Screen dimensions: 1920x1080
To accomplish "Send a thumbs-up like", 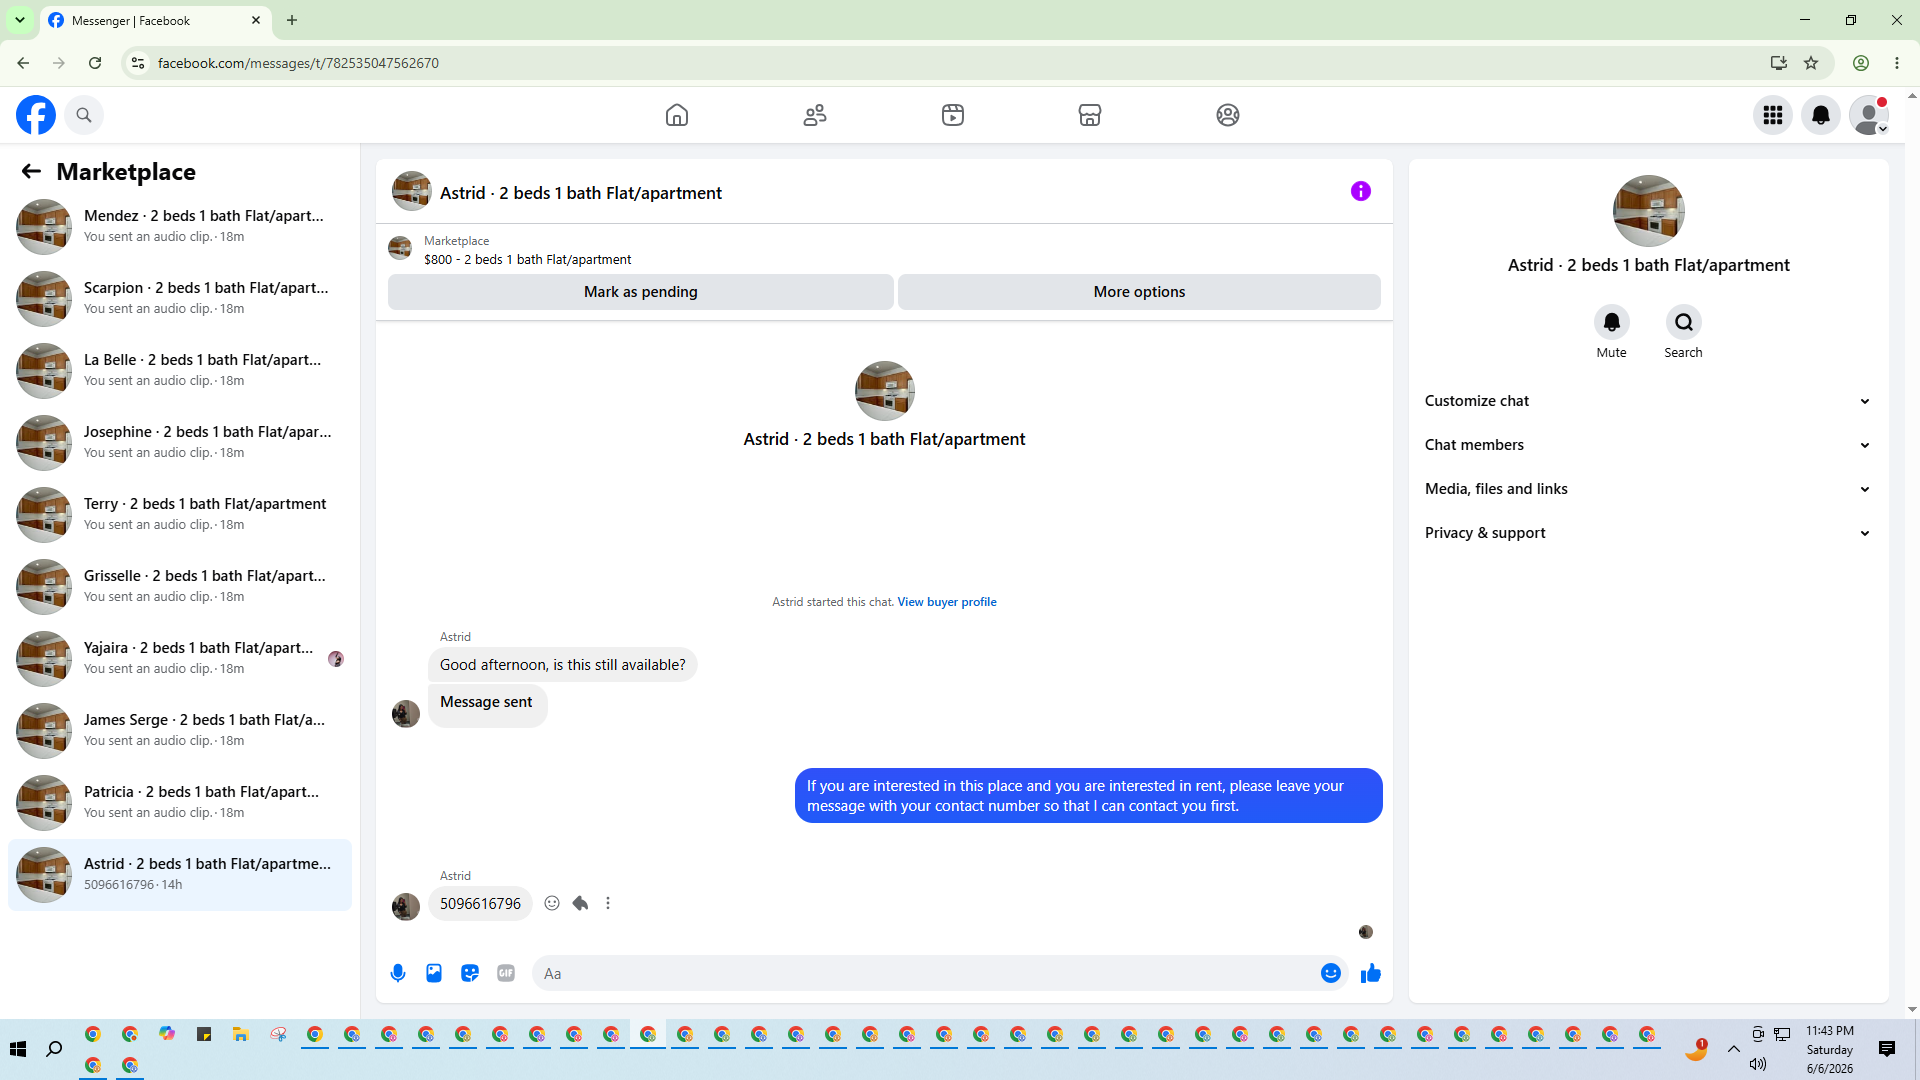I will [1371, 973].
